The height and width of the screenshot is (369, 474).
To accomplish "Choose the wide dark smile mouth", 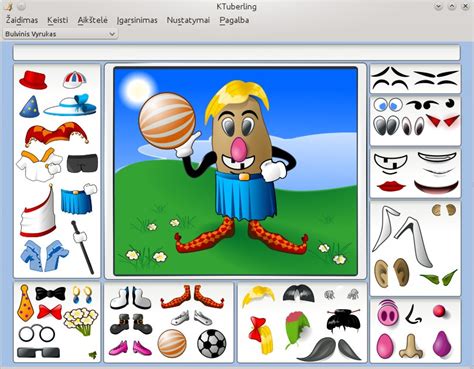I will point(436,187).
